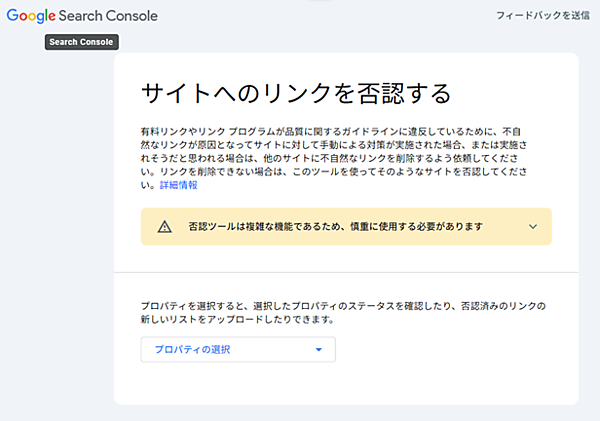Viewport: 600px width, 421px height.
Task: Click the Google Search Console logo
Action: (81, 16)
